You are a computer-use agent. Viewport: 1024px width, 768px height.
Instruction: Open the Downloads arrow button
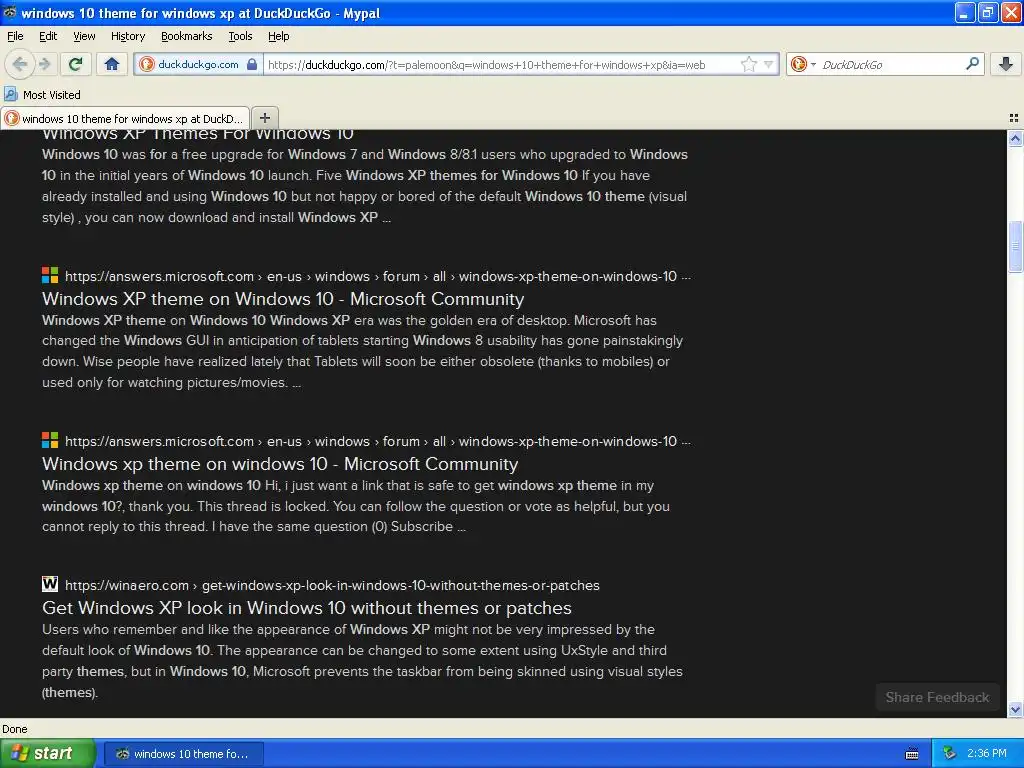tap(1006, 64)
